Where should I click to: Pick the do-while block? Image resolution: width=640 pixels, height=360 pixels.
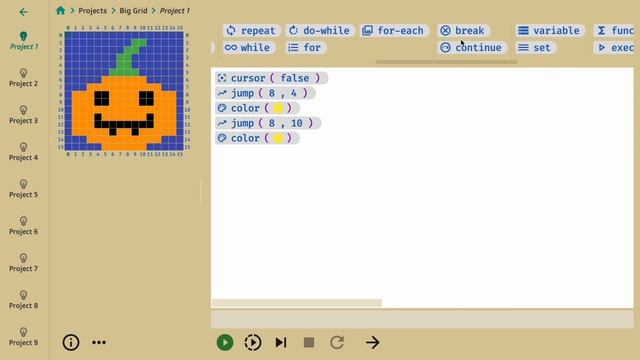[320, 31]
